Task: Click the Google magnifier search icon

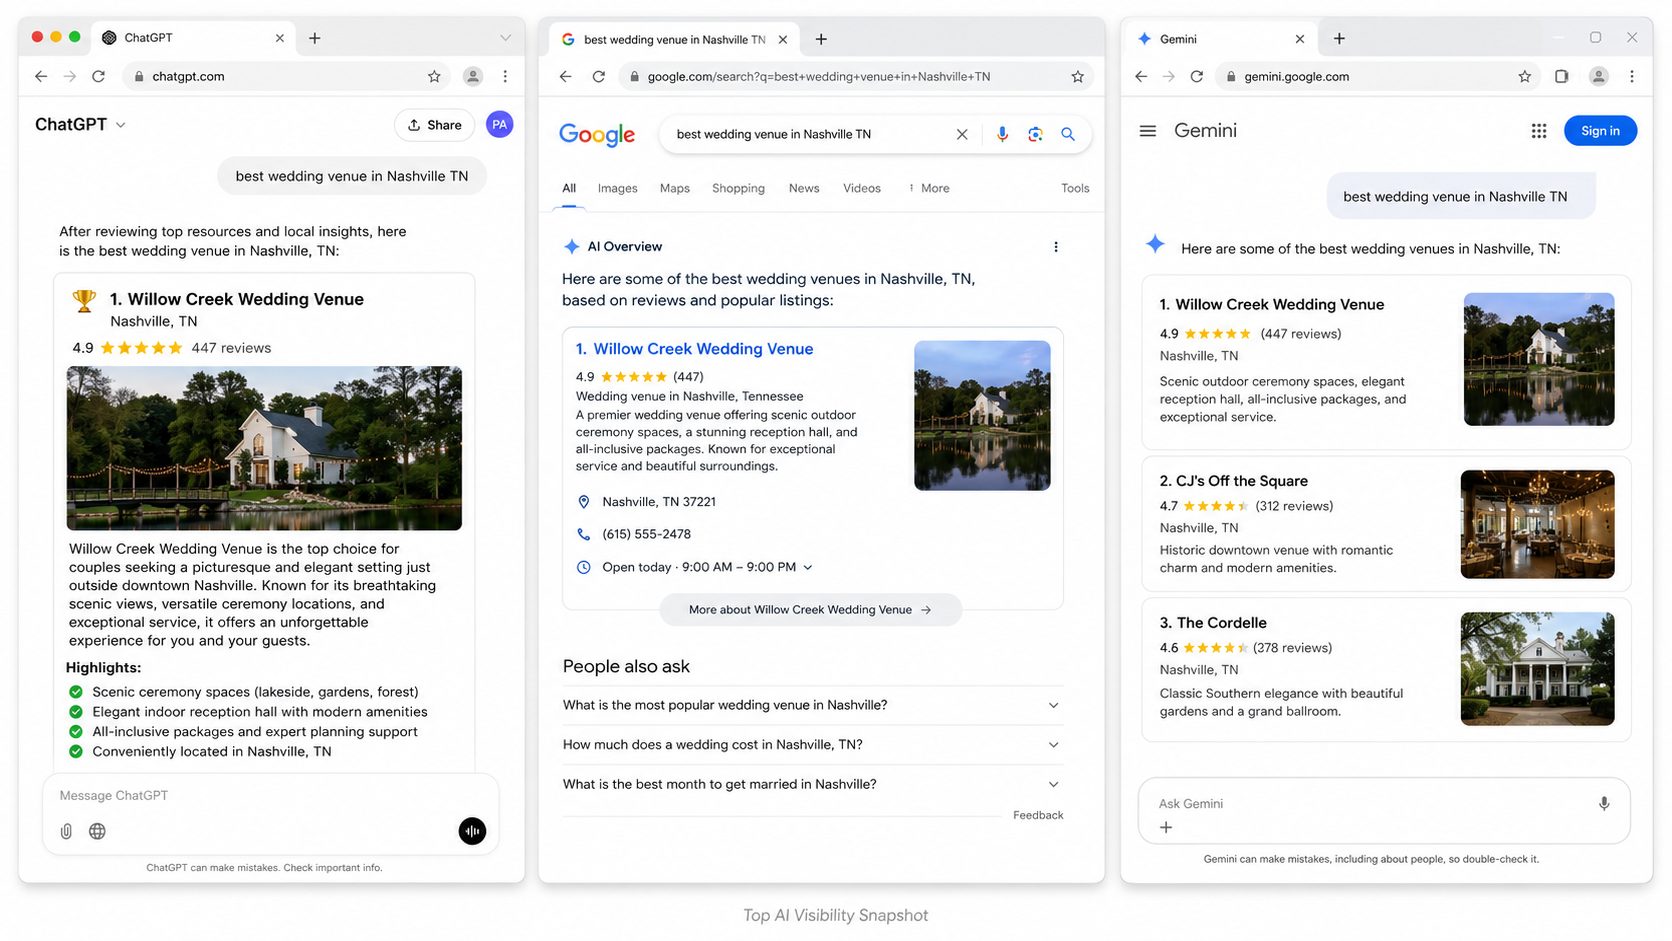Action: (x=1068, y=134)
